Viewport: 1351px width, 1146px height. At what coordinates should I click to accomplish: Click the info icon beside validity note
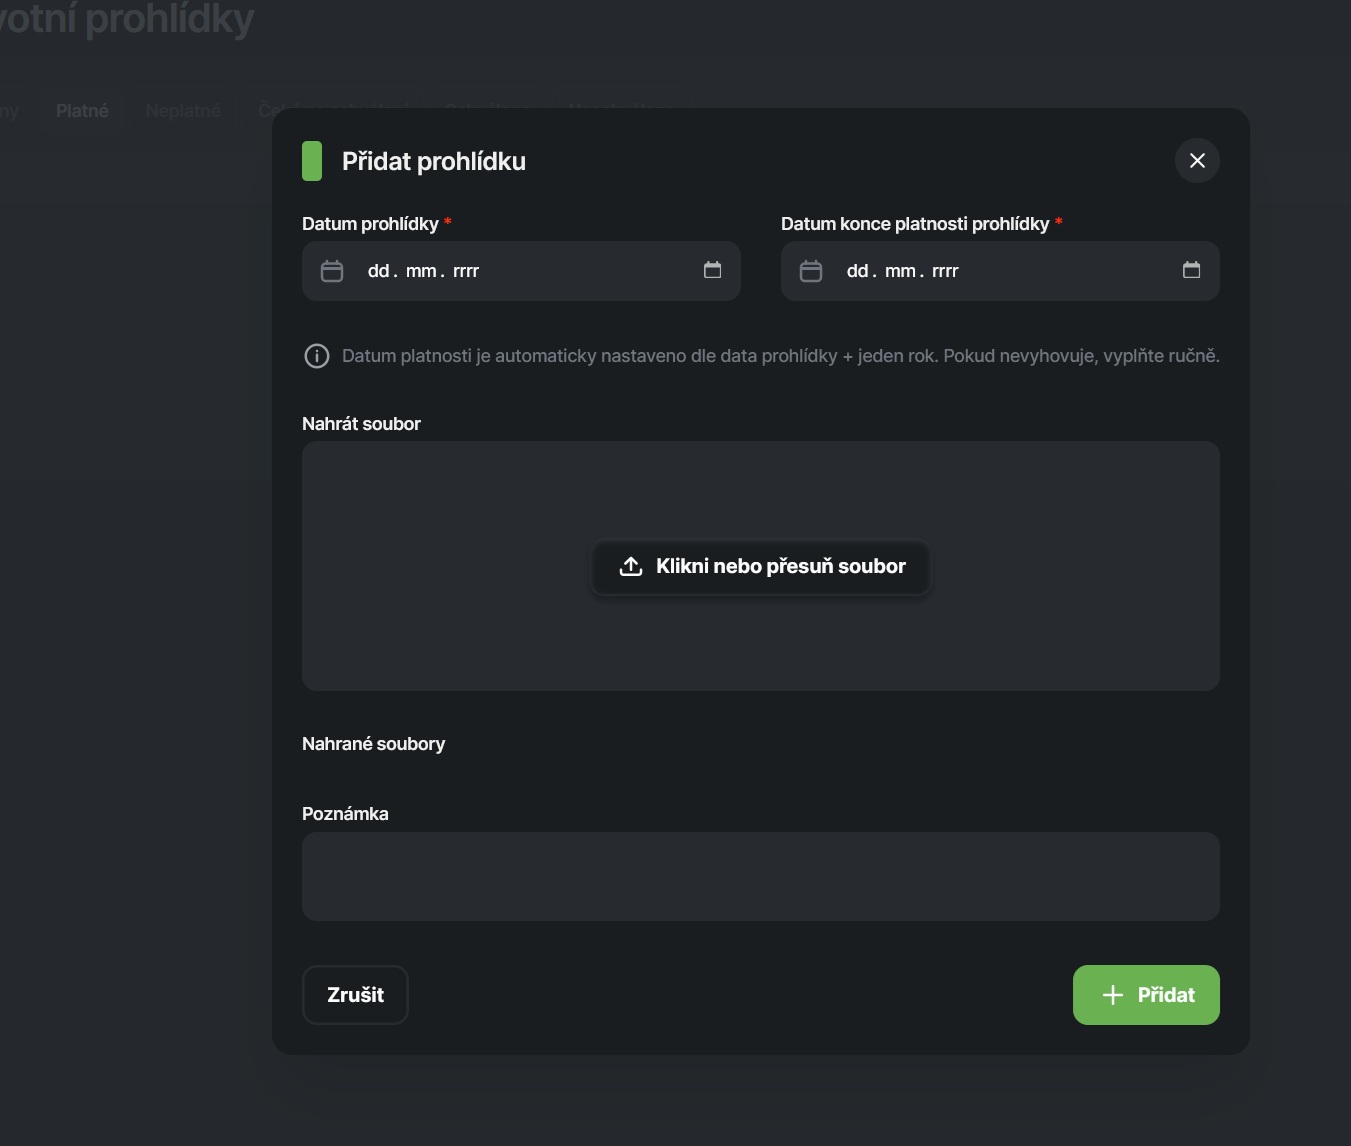317,356
